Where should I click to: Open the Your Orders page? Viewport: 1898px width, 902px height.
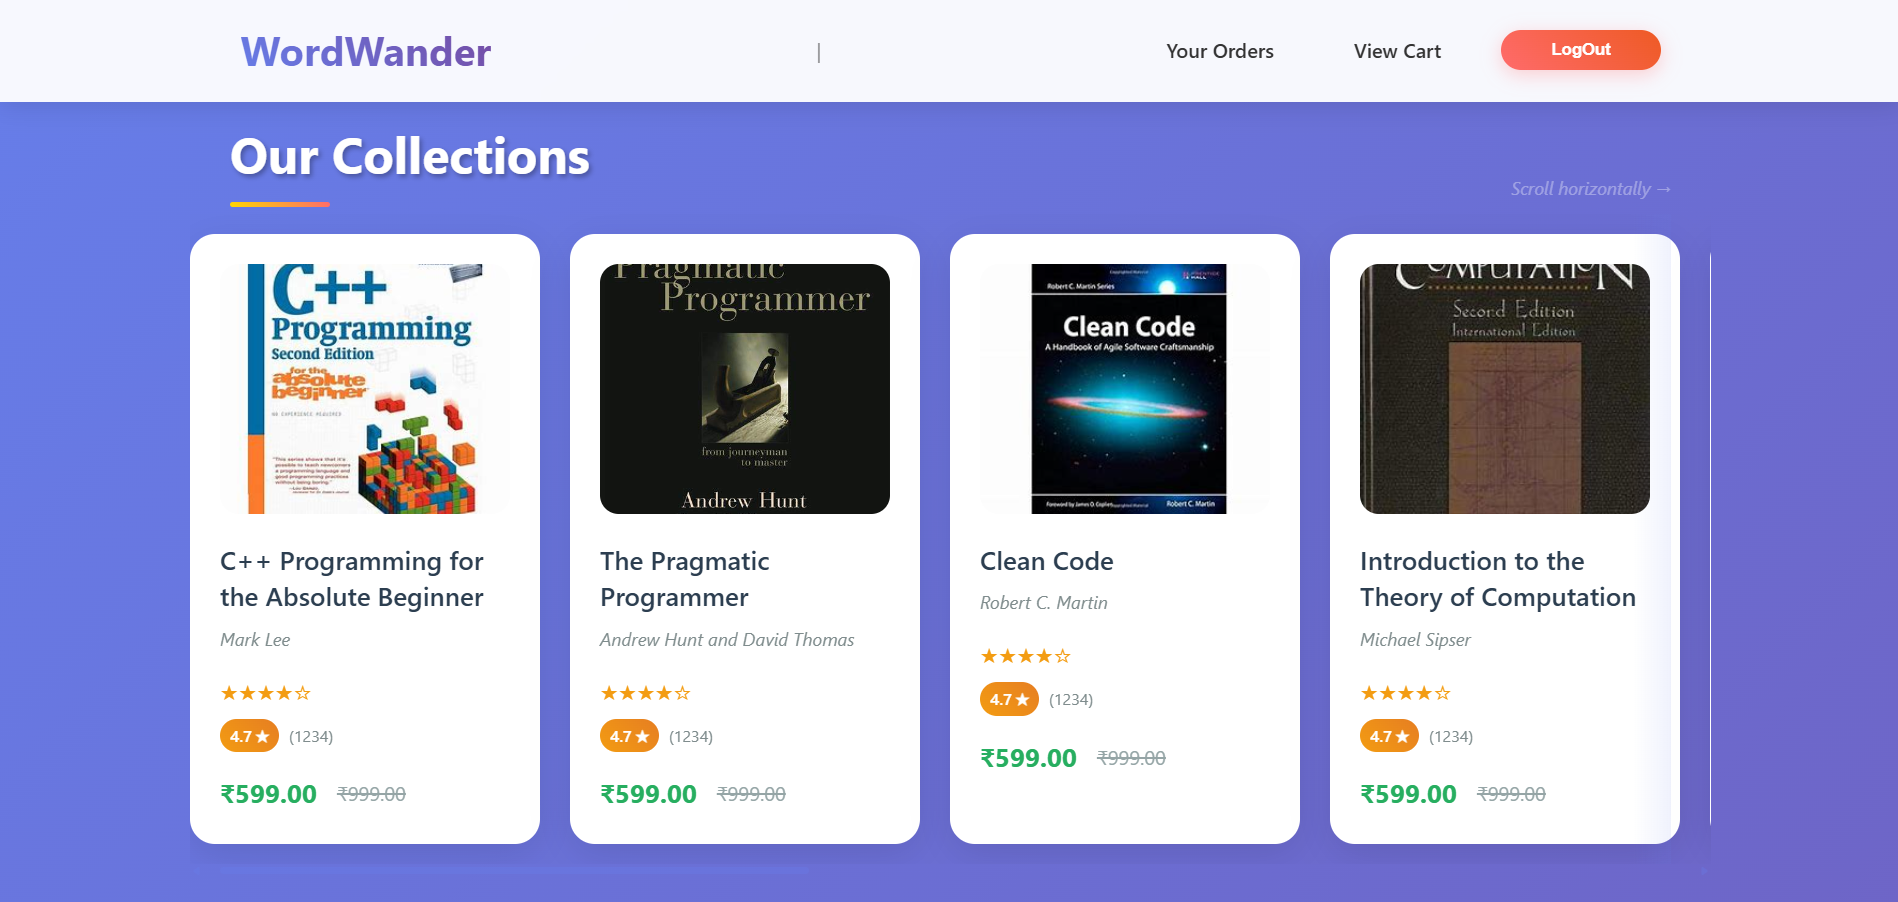[x=1219, y=51]
